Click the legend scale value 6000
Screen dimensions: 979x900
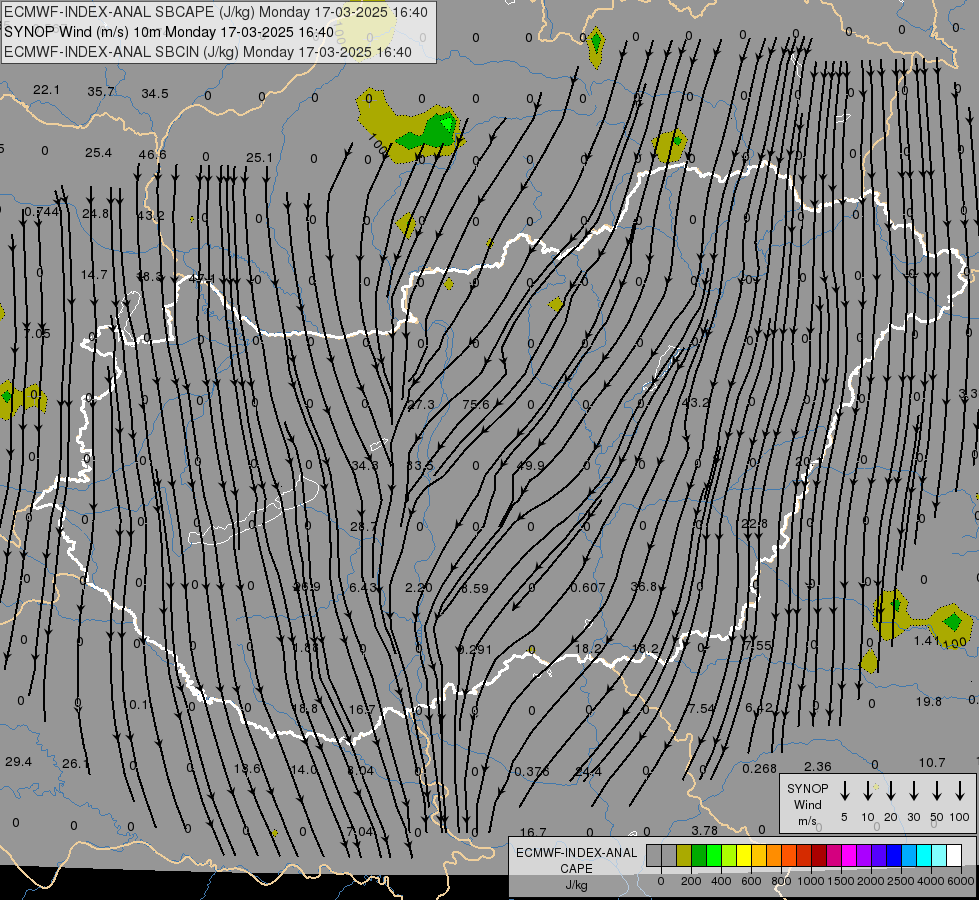coord(962,881)
